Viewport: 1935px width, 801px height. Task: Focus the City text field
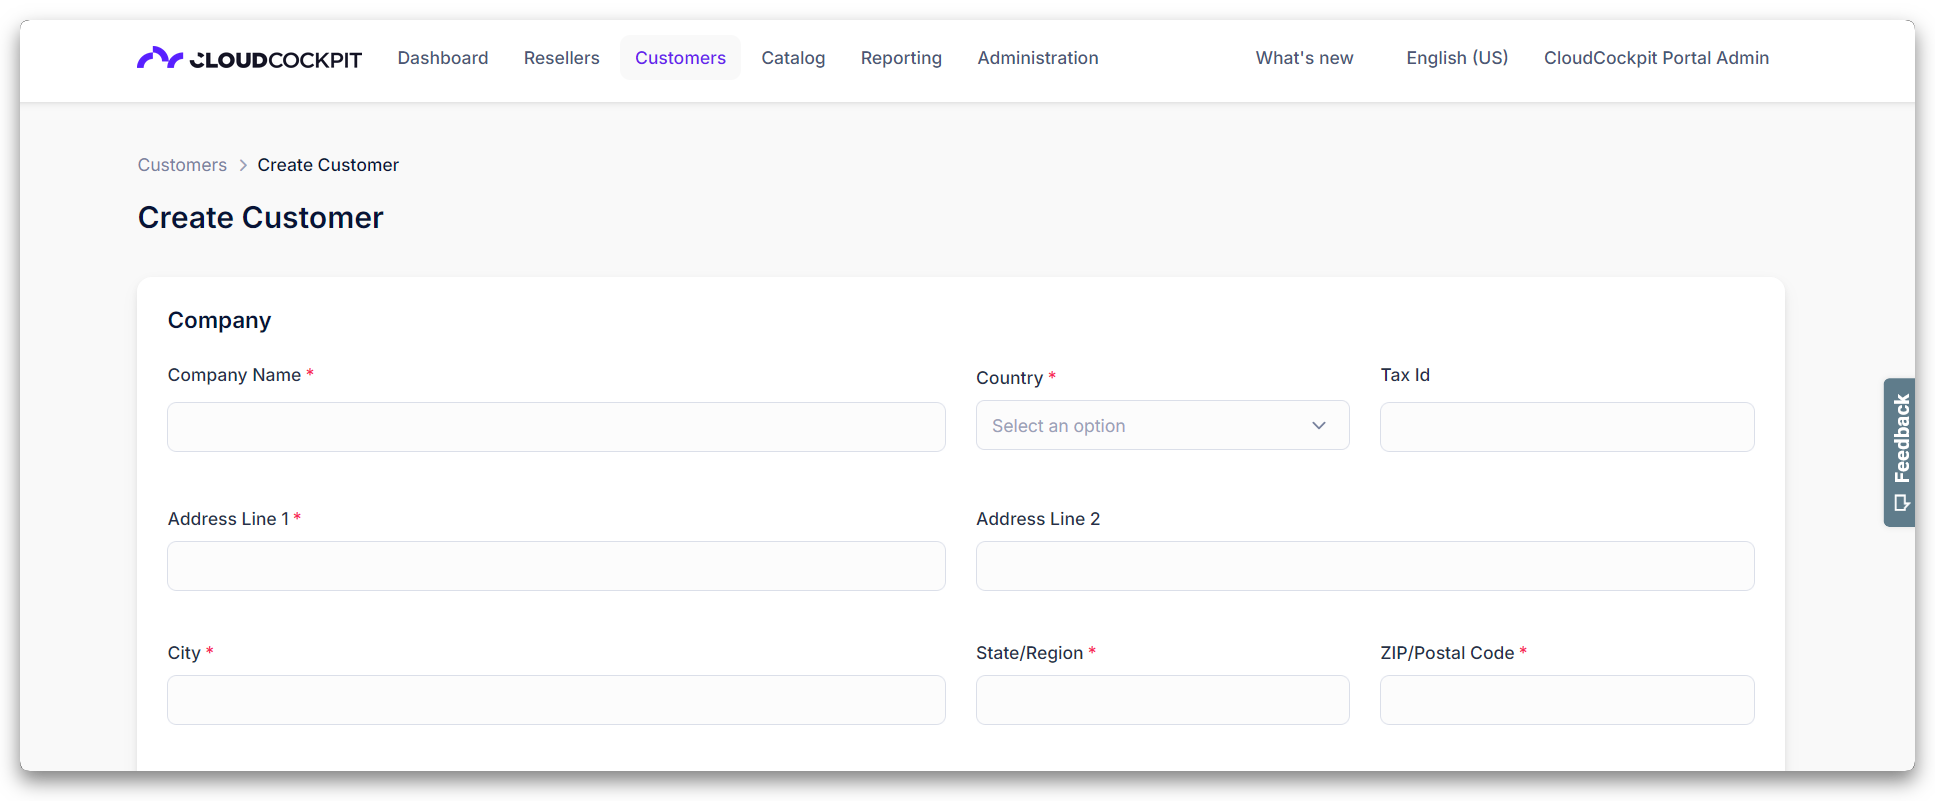(556, 700)
